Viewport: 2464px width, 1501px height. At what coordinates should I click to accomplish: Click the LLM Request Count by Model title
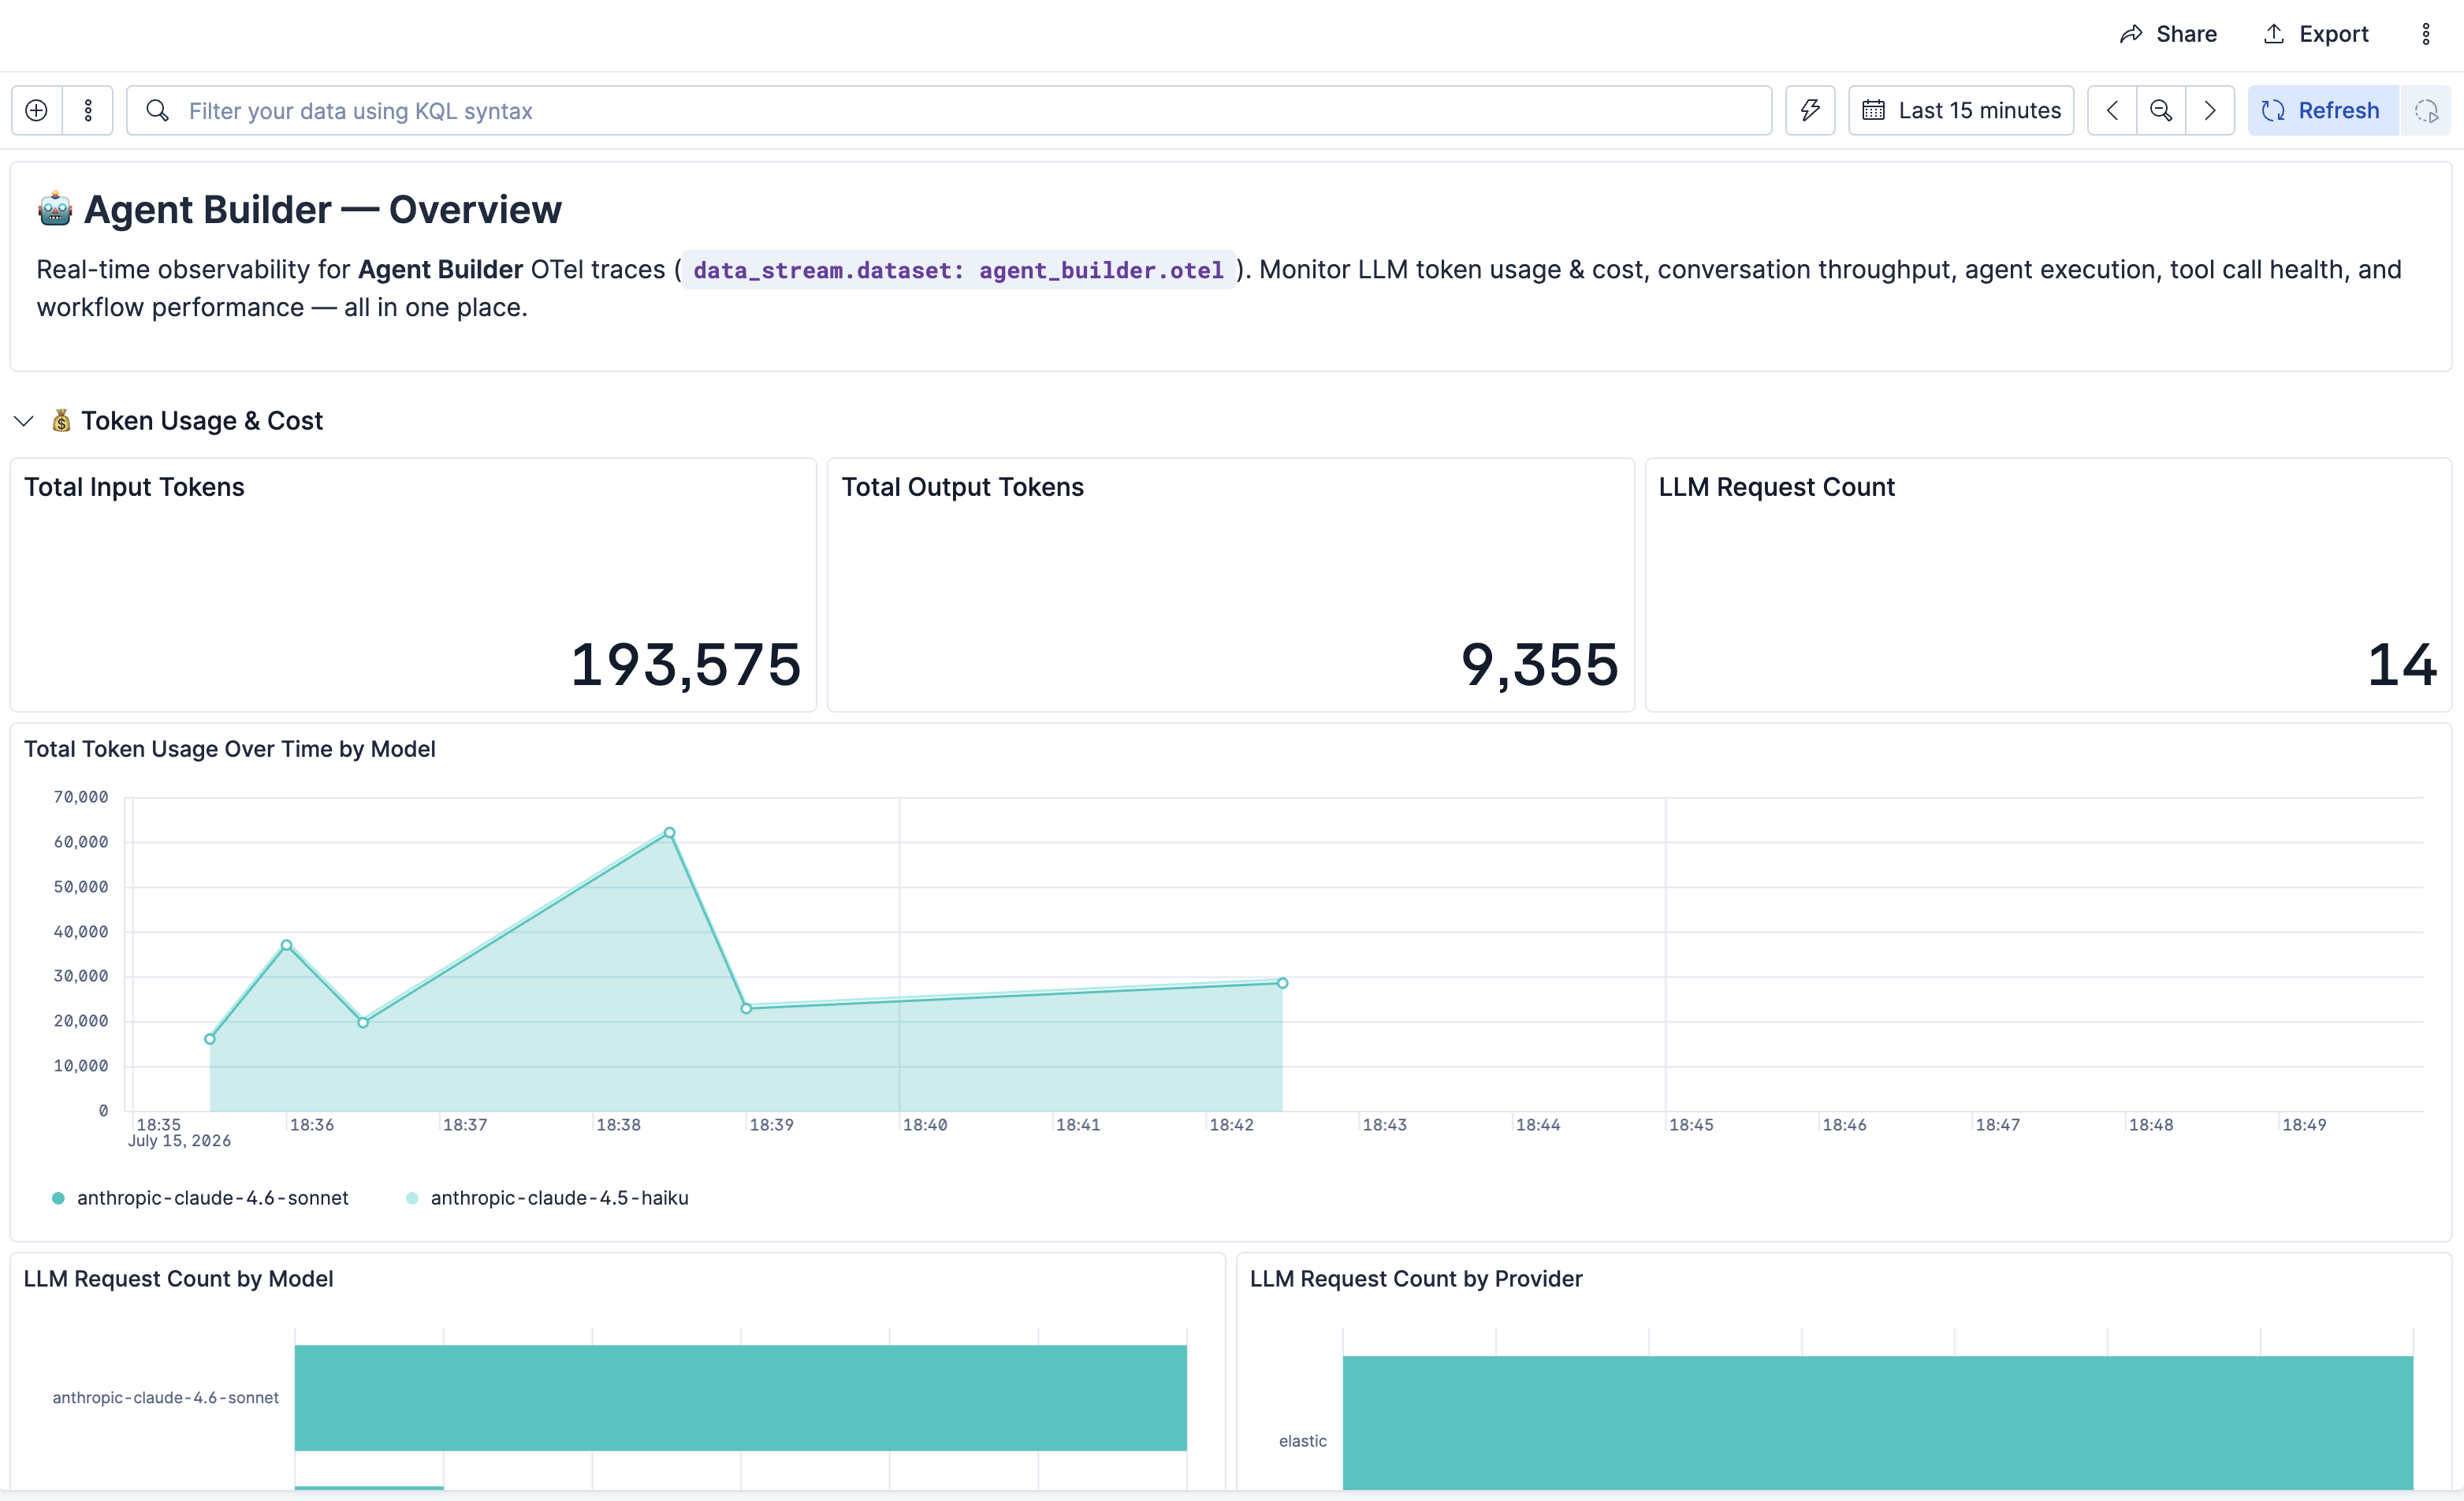tap(178, 1279)
